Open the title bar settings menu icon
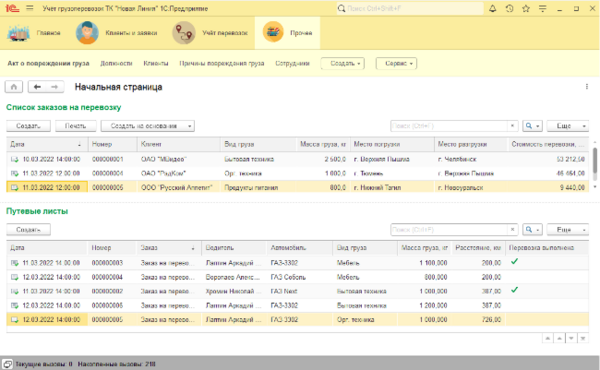 [543, 8]
